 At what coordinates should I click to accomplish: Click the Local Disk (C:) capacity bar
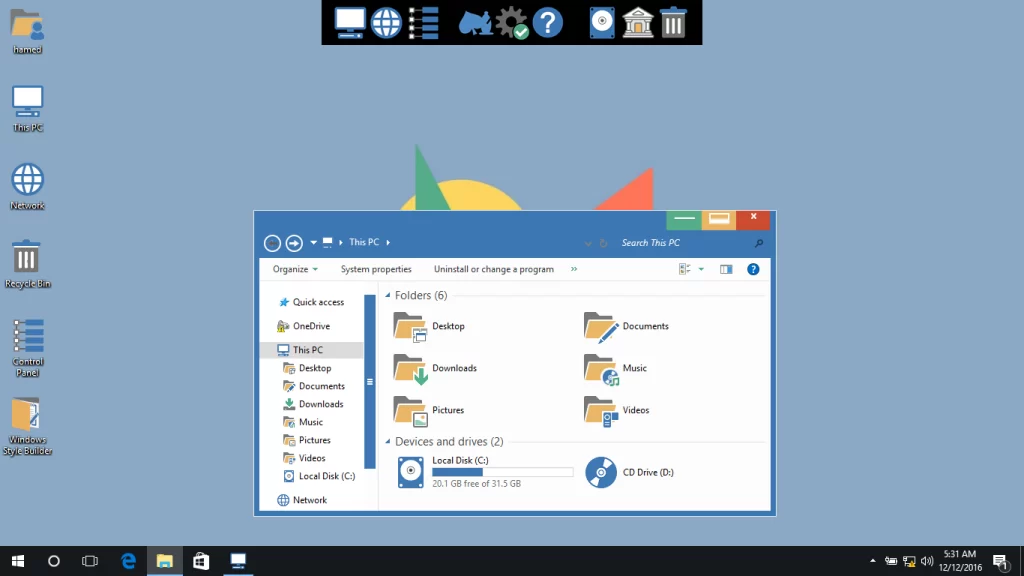click(502, 472)
